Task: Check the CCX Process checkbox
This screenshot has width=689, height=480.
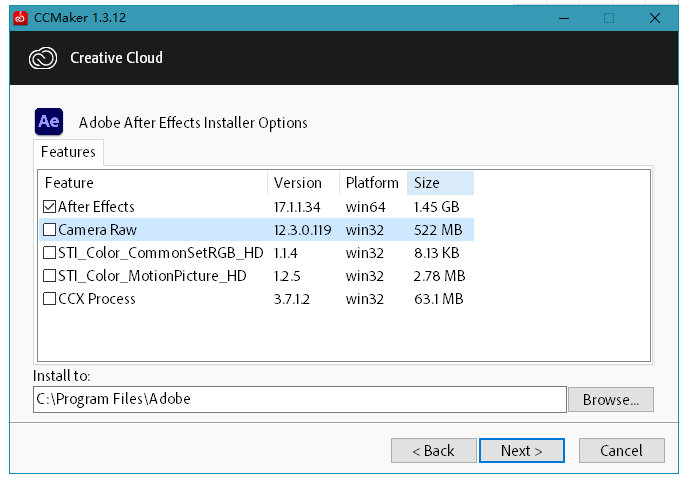Action: [50, 299]
